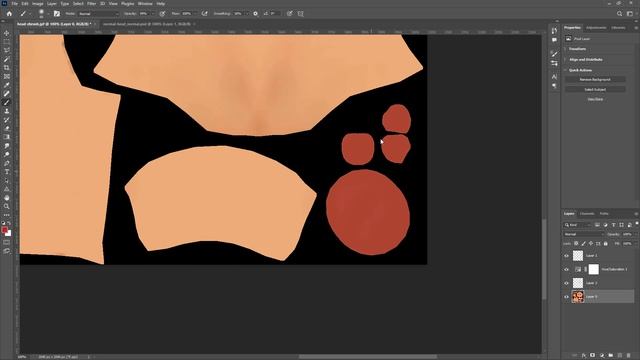Select the Lasso tool
640x360 pixels.
pyautogui.click(x=7, y=51)
